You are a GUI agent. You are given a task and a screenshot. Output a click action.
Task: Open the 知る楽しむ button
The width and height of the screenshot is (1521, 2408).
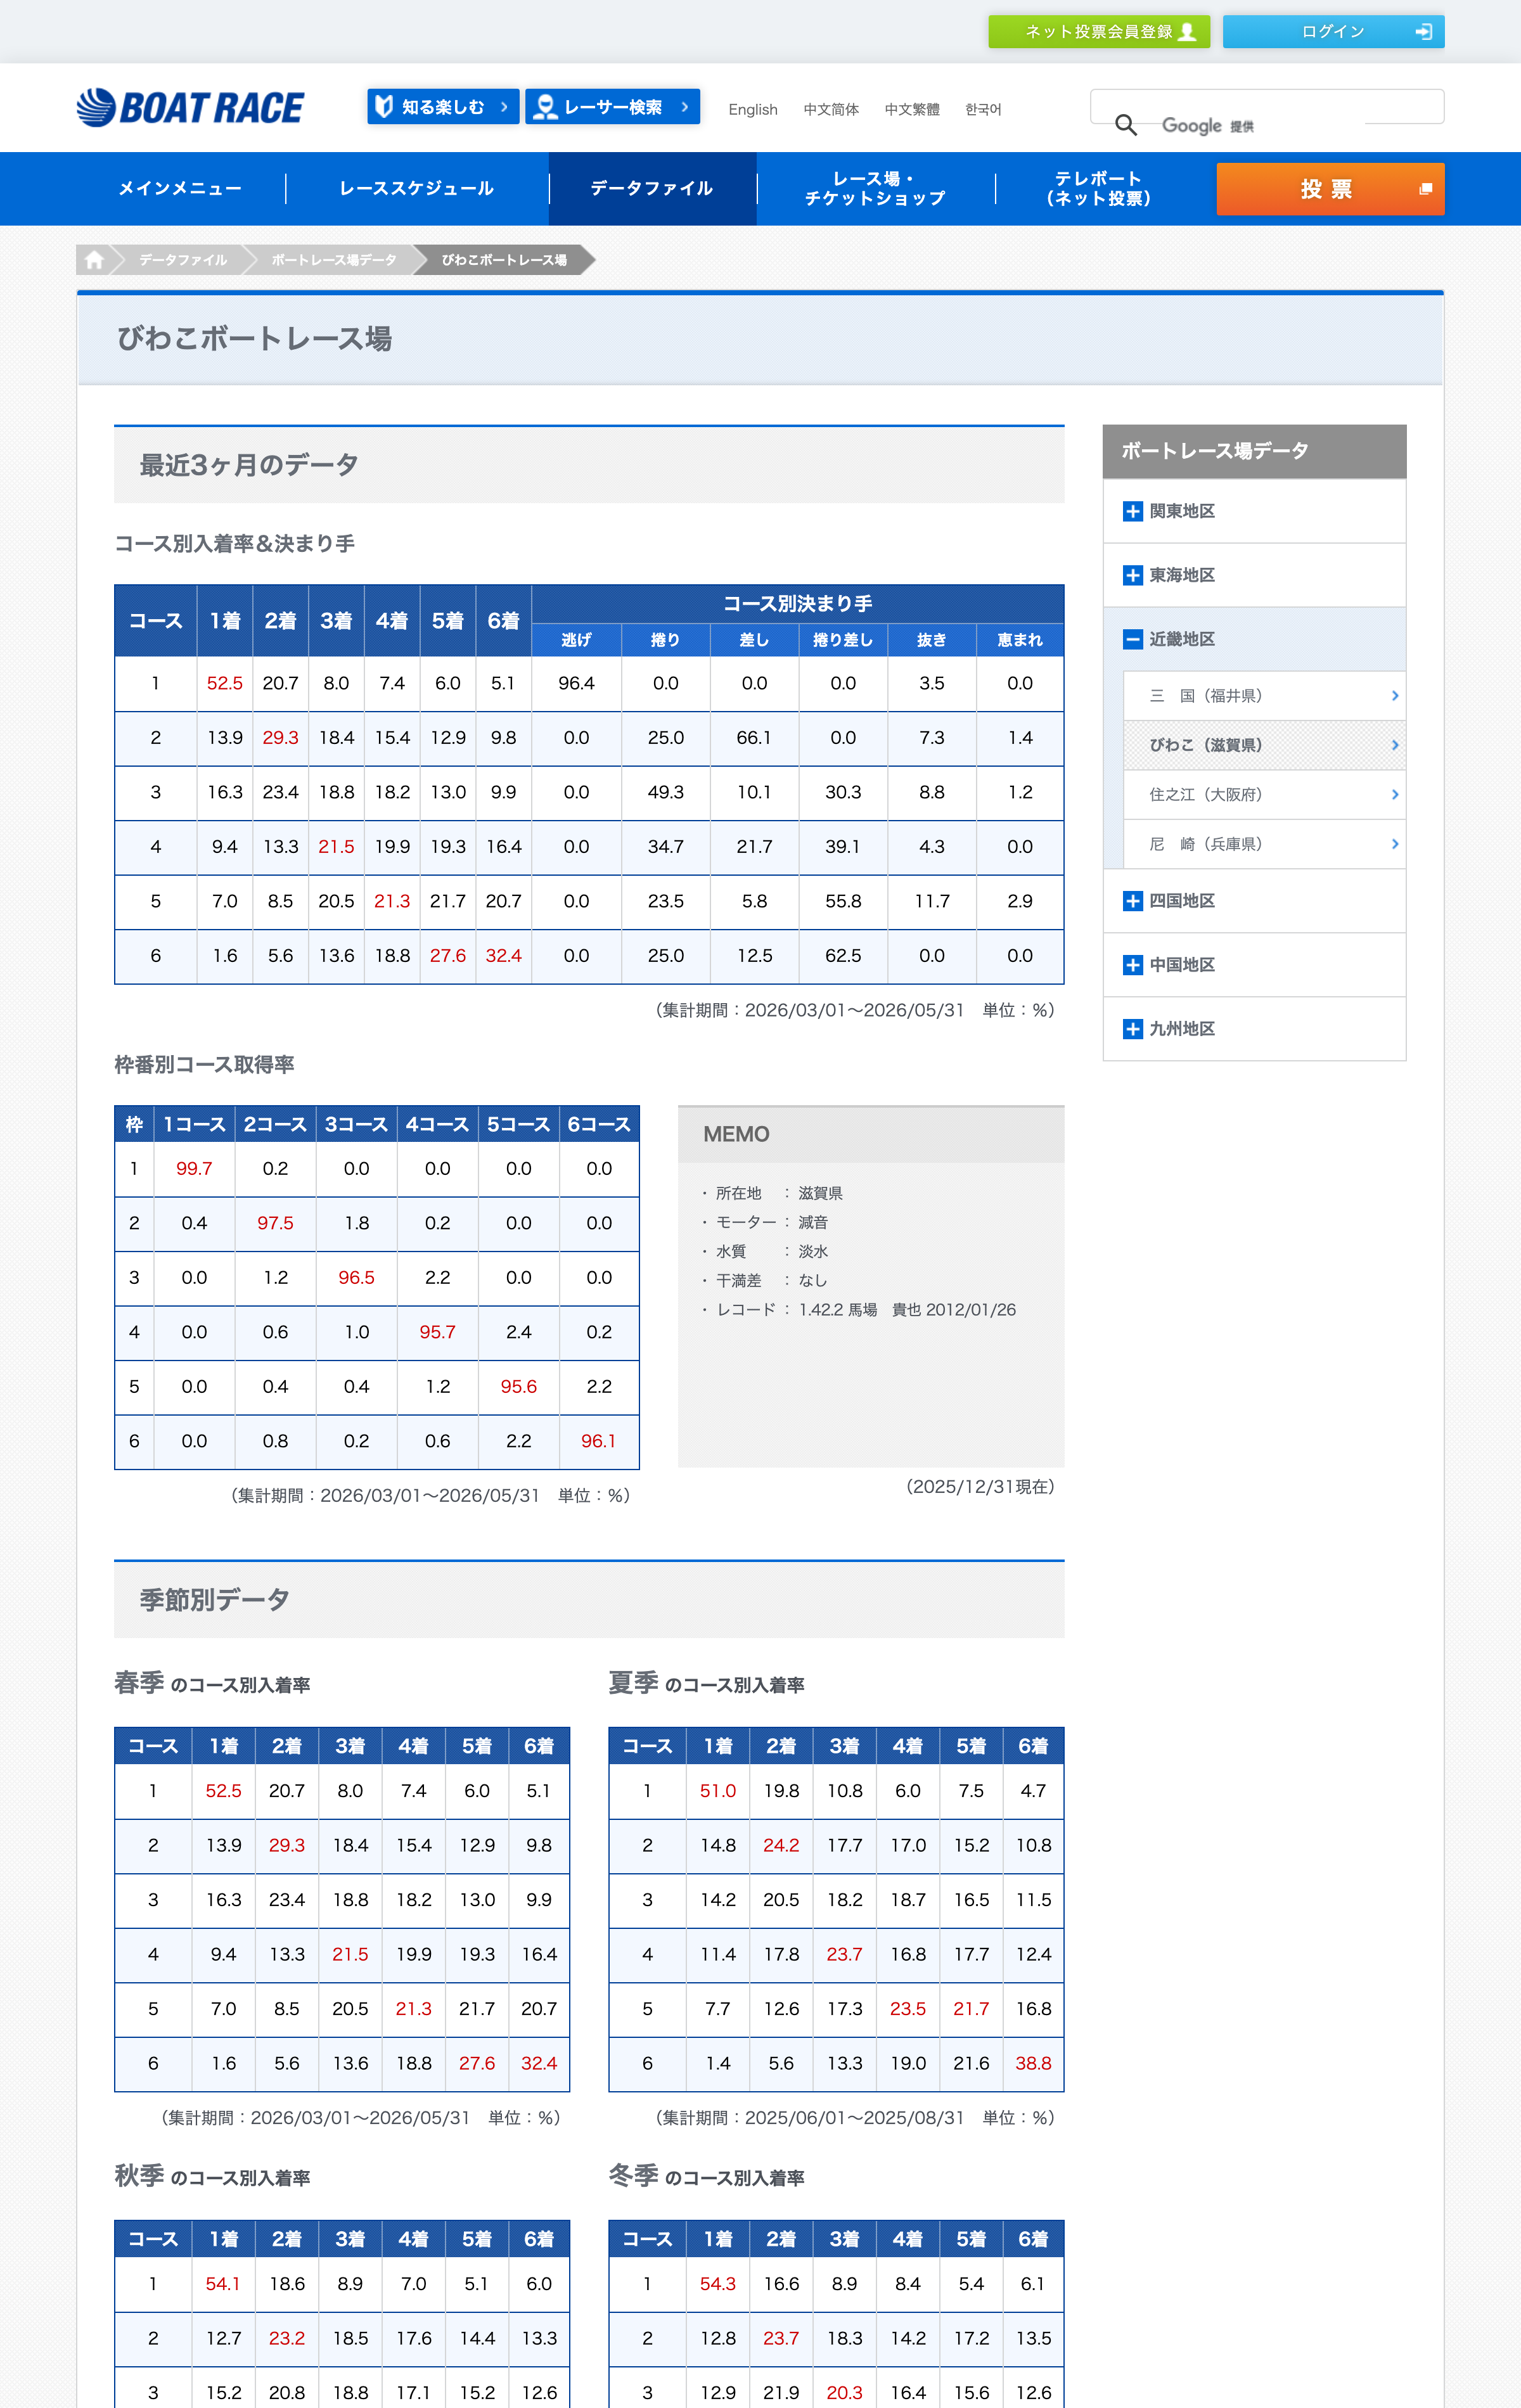pyautogui.click(x=443, y=107)
